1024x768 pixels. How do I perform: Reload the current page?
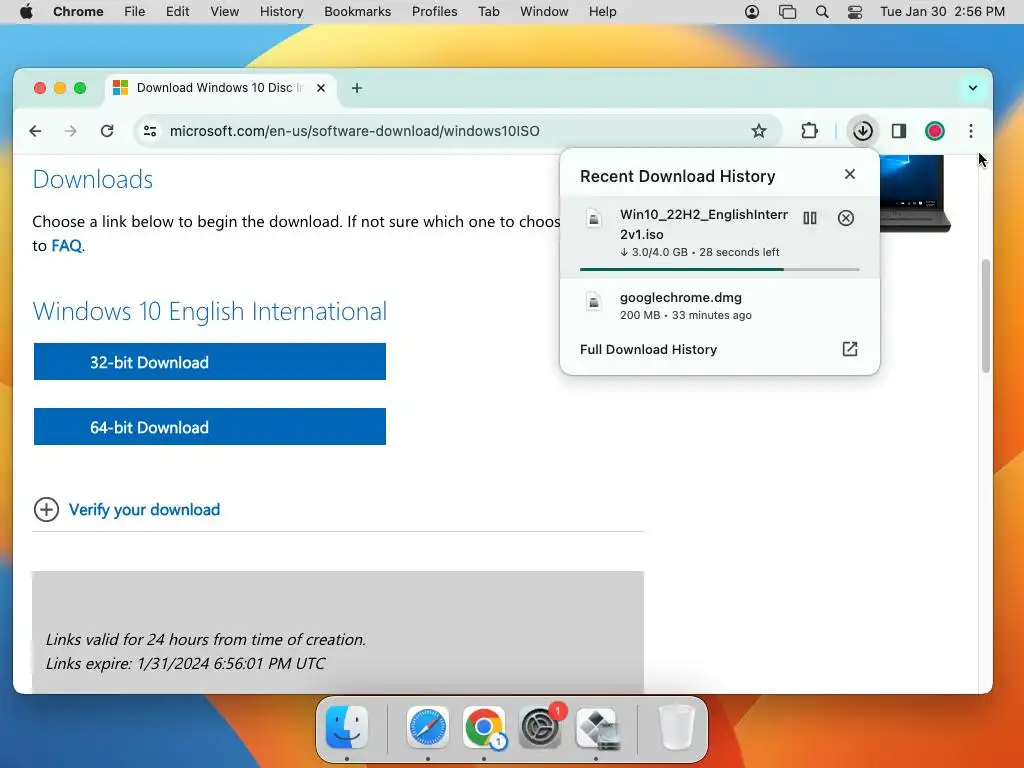coord(107,131)
